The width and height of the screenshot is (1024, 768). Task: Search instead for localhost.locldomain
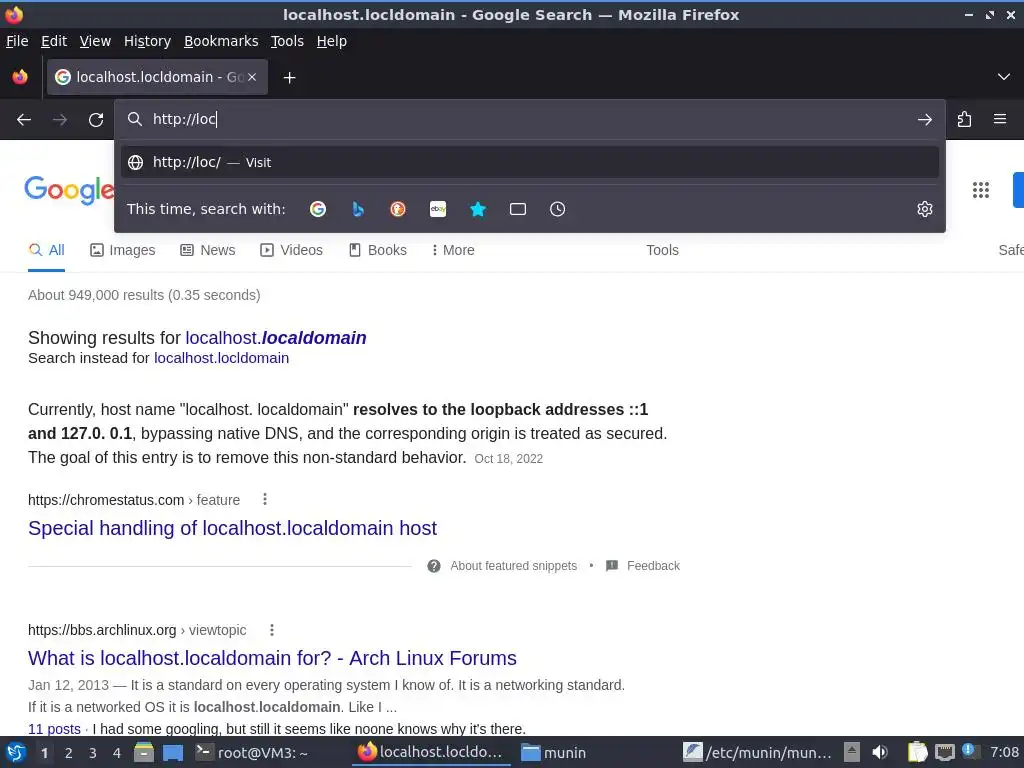coord(221,358)
